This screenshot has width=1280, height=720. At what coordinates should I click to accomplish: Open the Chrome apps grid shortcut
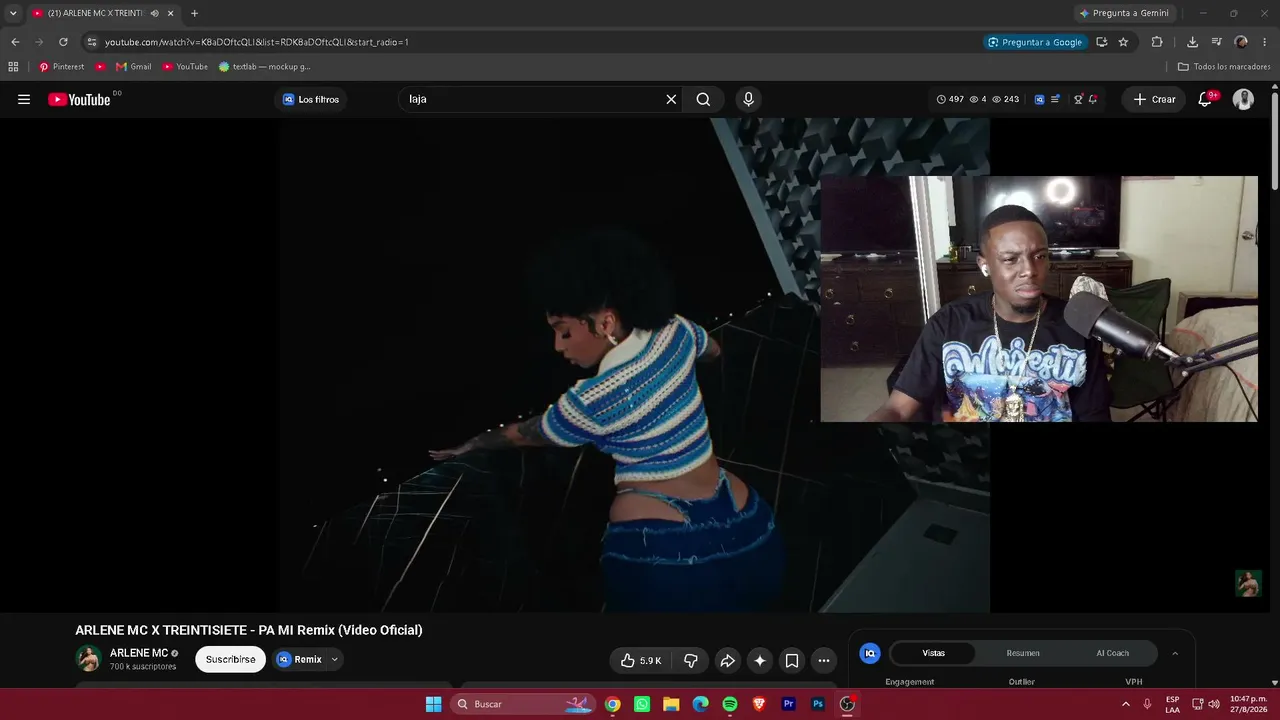click(13, 67)
